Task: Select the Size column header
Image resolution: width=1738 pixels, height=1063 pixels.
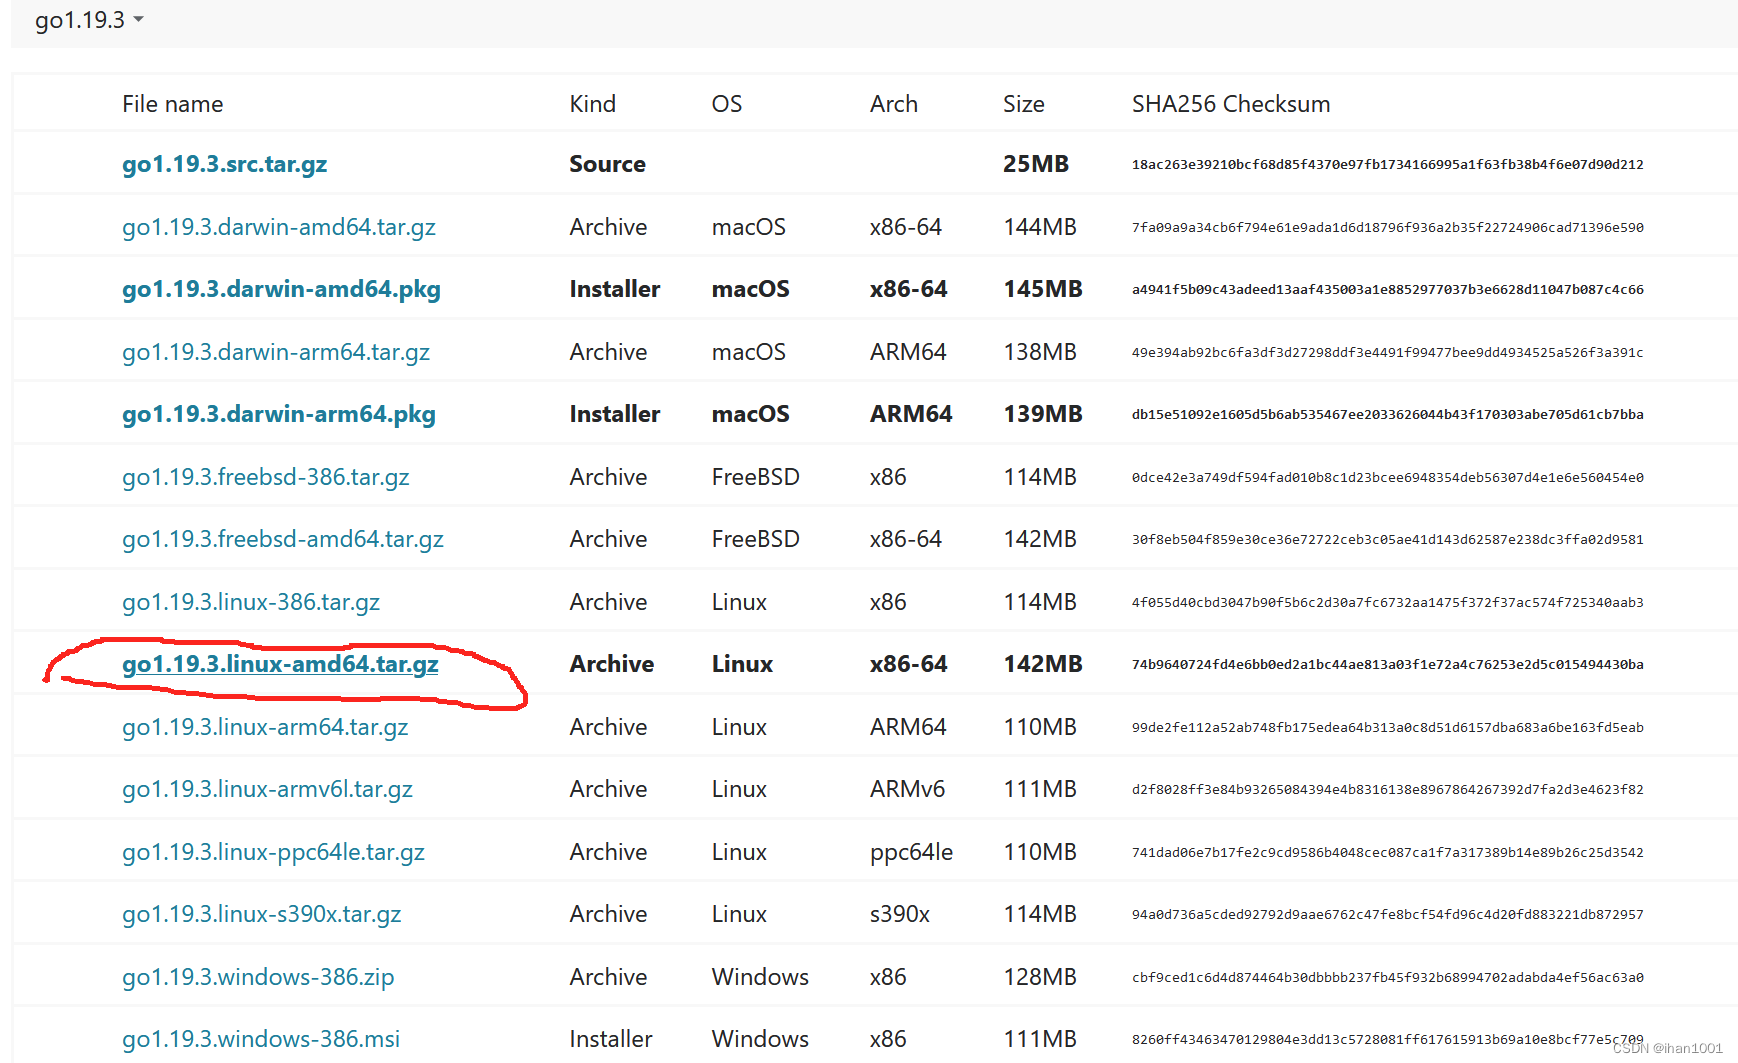Action: (1024, 104)
